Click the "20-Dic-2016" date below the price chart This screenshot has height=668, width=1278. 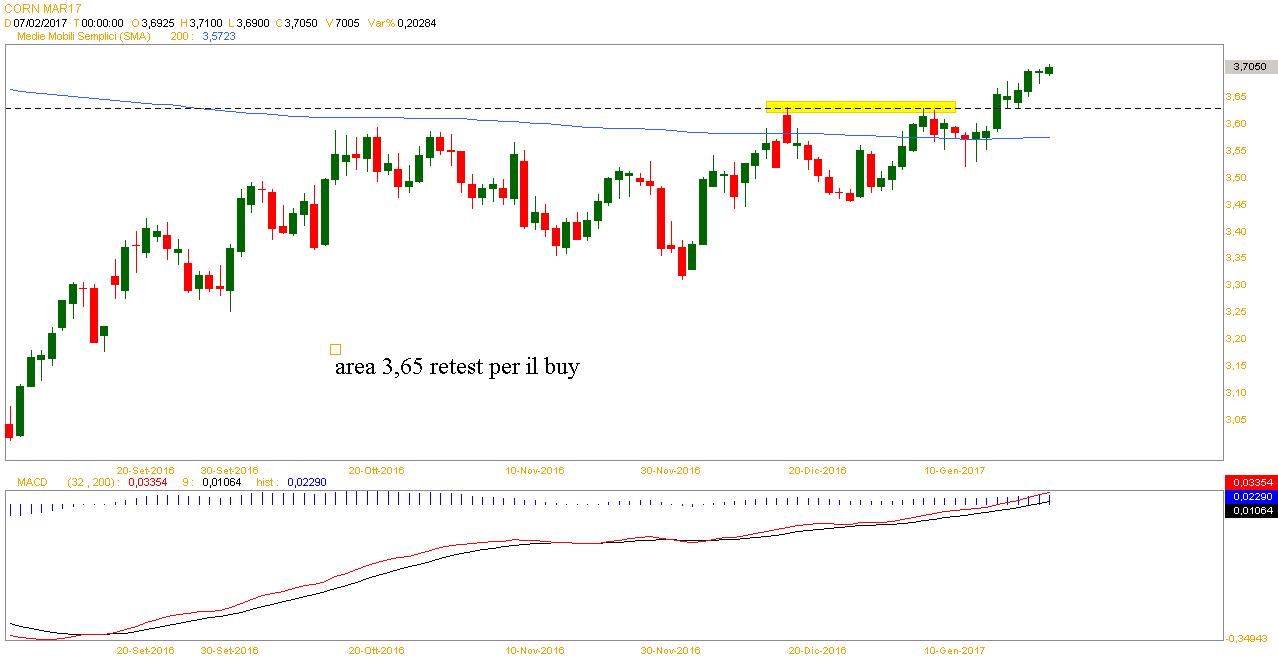[817, 470]
